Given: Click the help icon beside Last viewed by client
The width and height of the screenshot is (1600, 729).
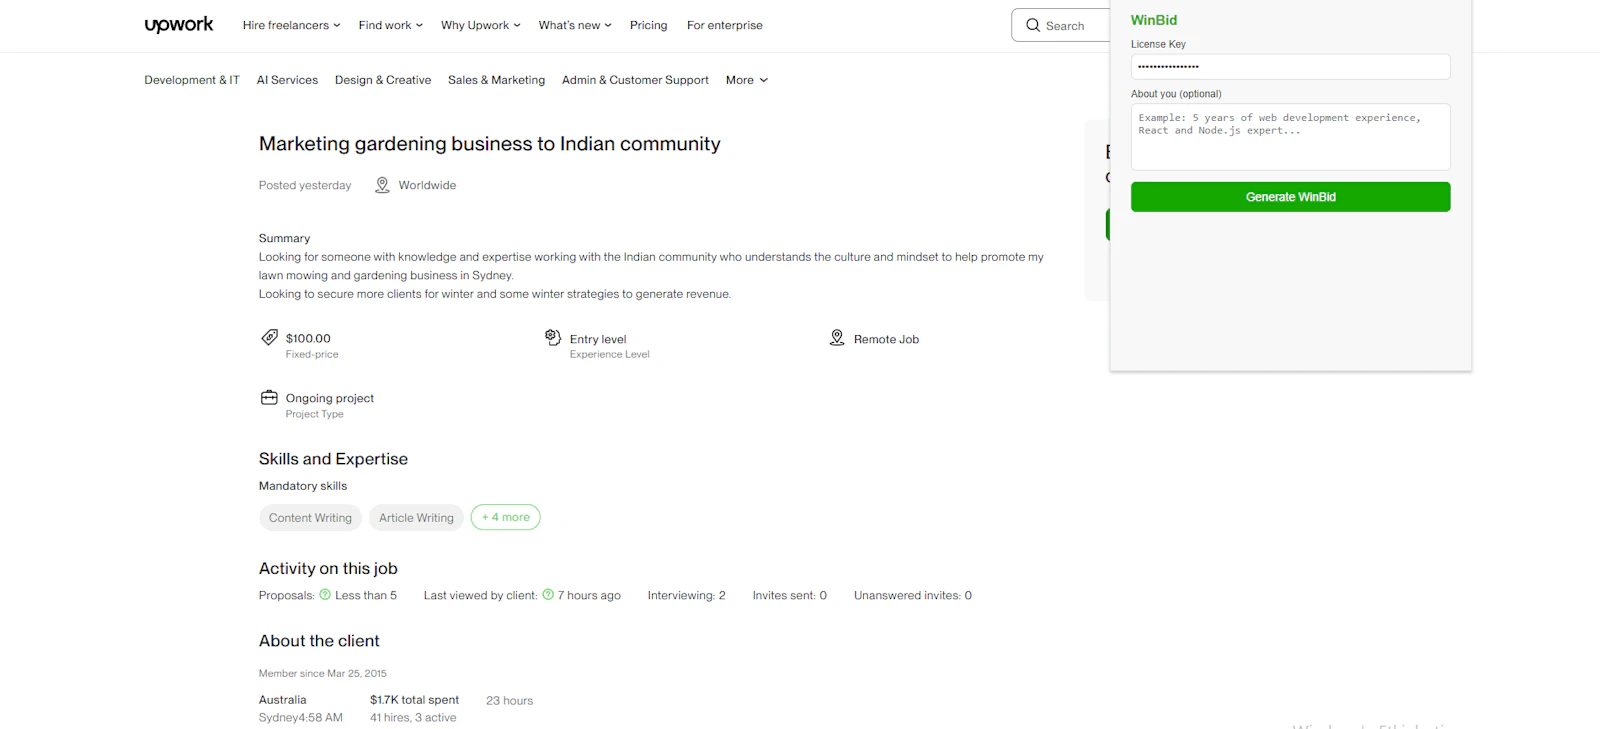Looking at the screenshot, I should pyautogui.click(x=548, y=594).
